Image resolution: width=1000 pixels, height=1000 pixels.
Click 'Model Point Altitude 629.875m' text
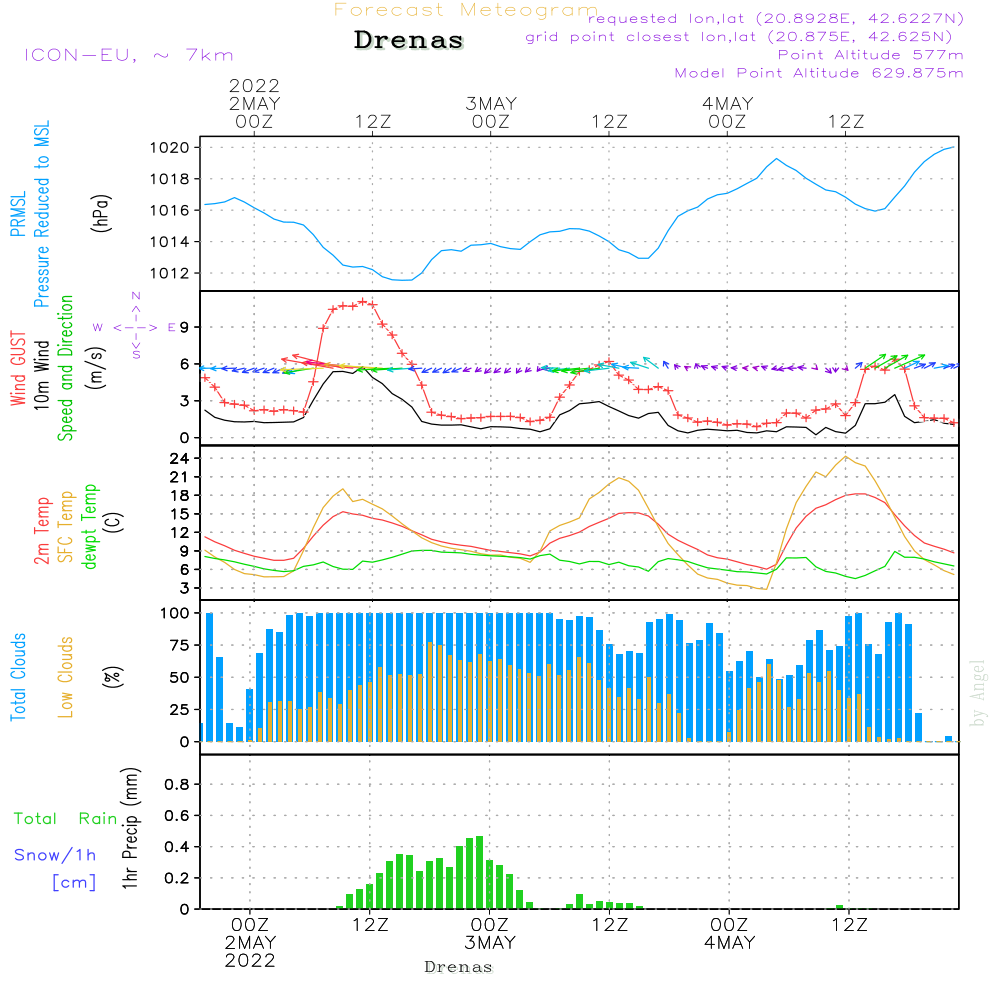tap(819, 73)
